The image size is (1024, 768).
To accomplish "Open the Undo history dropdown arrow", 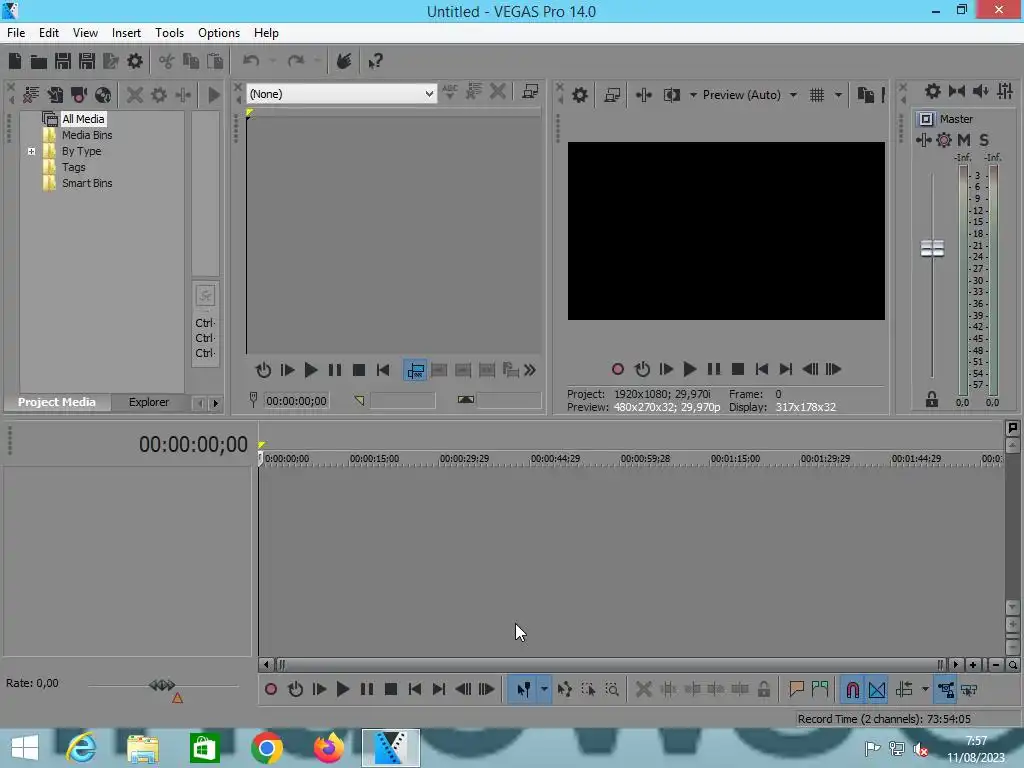I will (272, 61).
